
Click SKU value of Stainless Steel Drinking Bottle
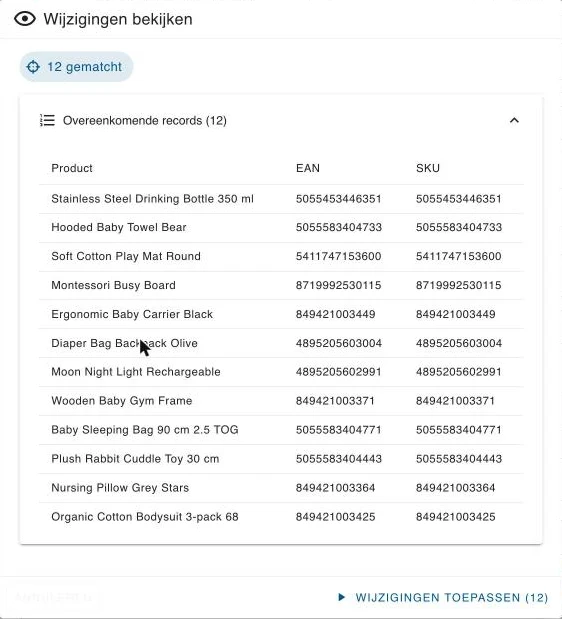pyautogui.click(x=459, y=199)
